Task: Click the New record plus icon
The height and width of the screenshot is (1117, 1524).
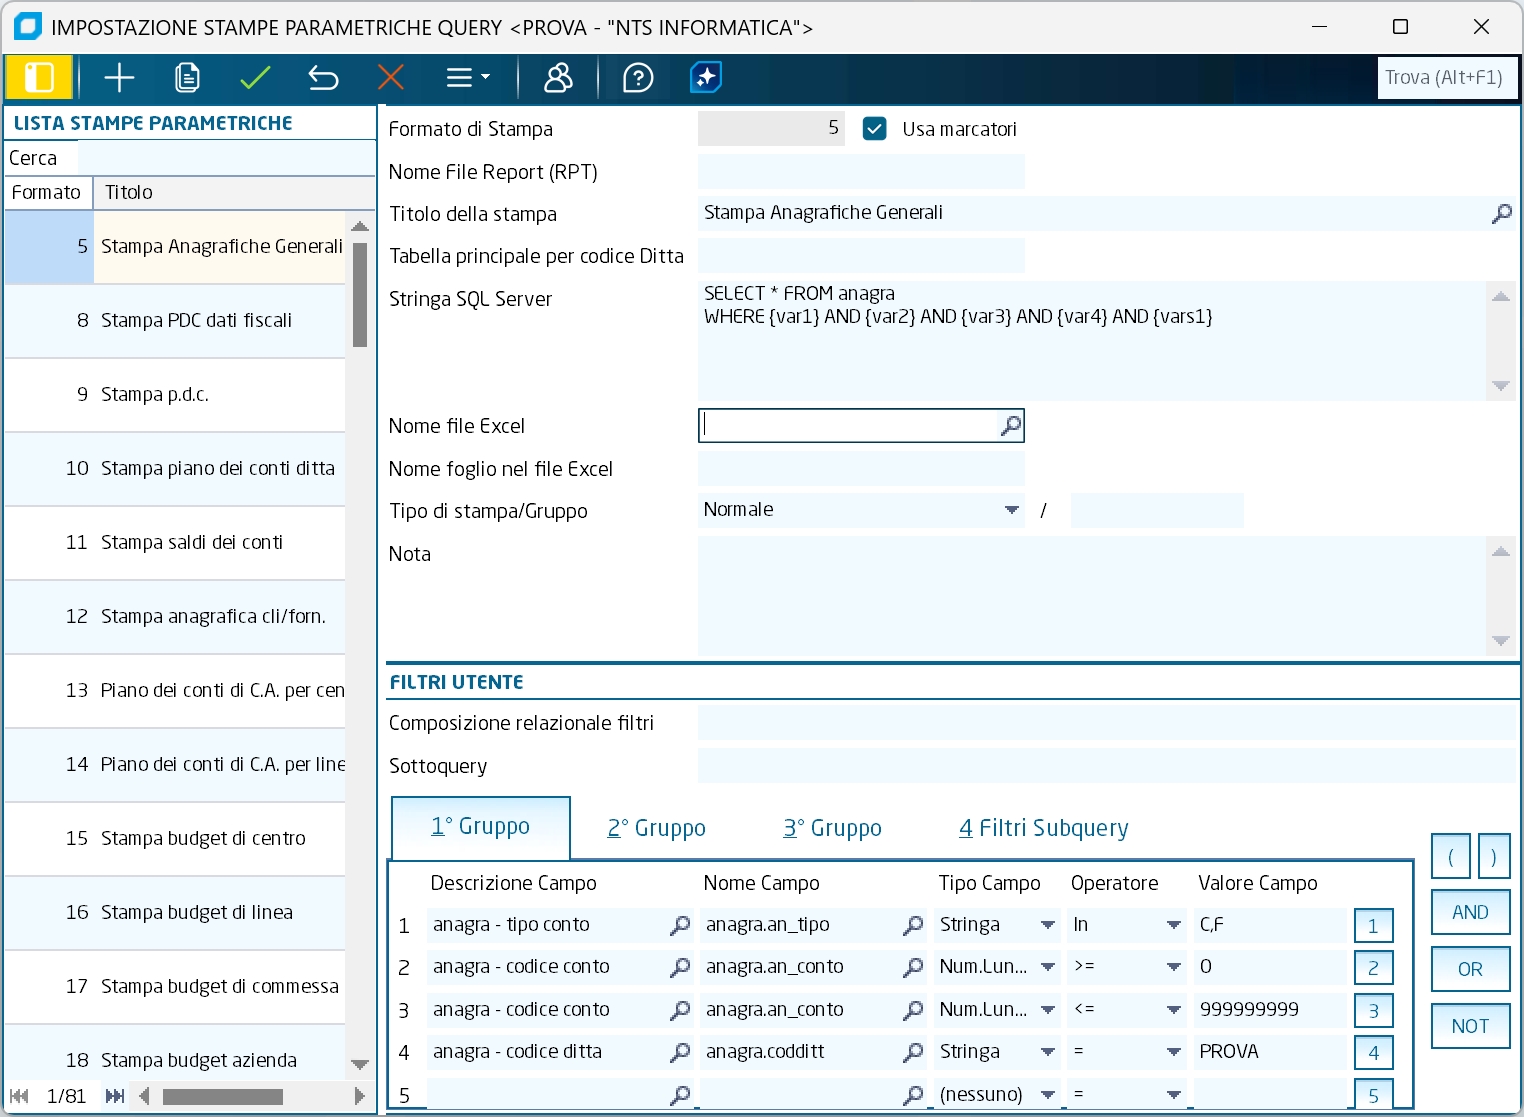Action: (x=119, y=78)
